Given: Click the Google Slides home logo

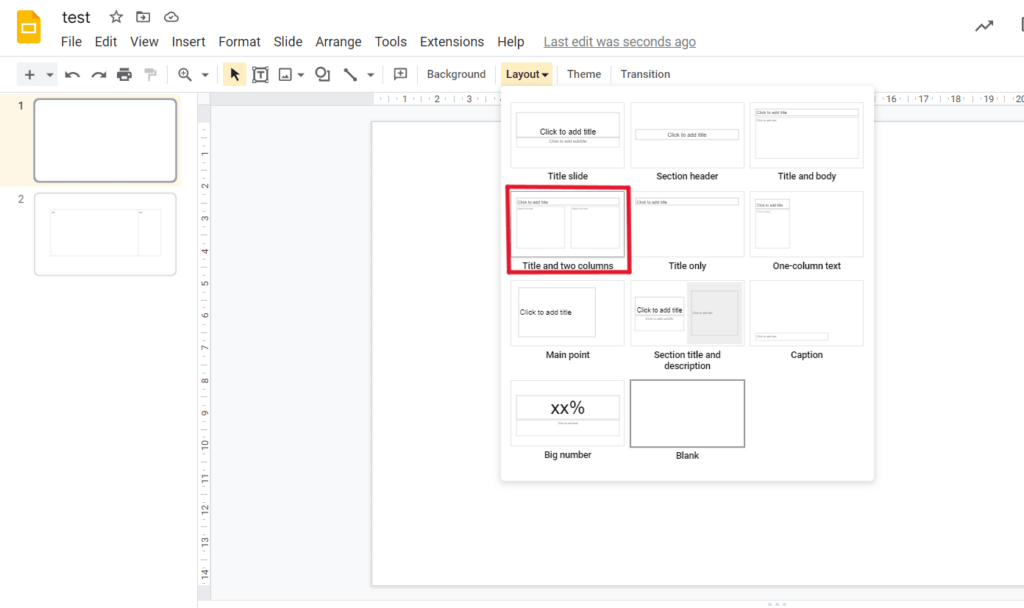Looking at the screenshot, I should (29, 27).
